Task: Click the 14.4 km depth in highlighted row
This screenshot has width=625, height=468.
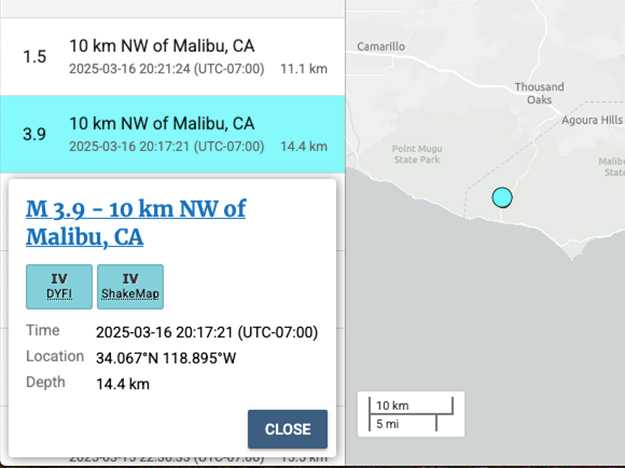Action: point(304,146)
